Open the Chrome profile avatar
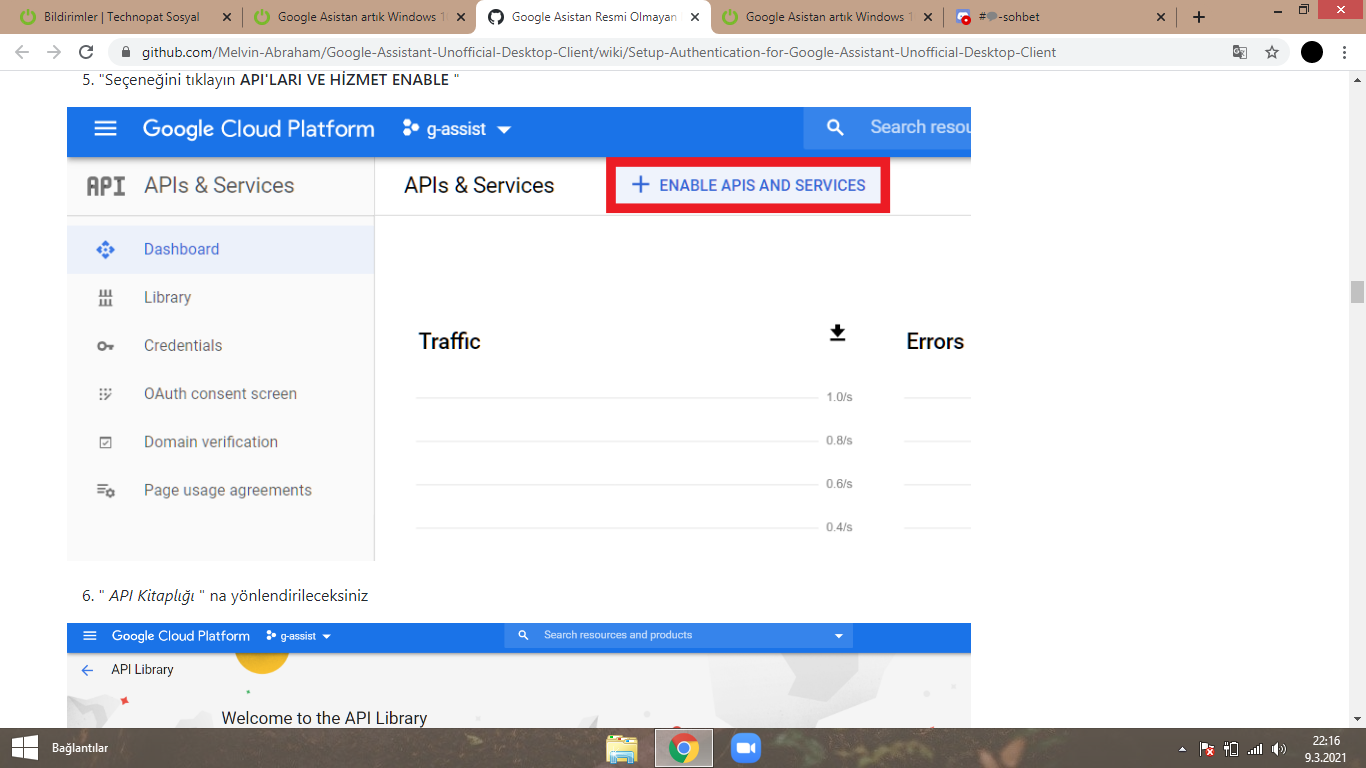 (x=1312, y=52)
